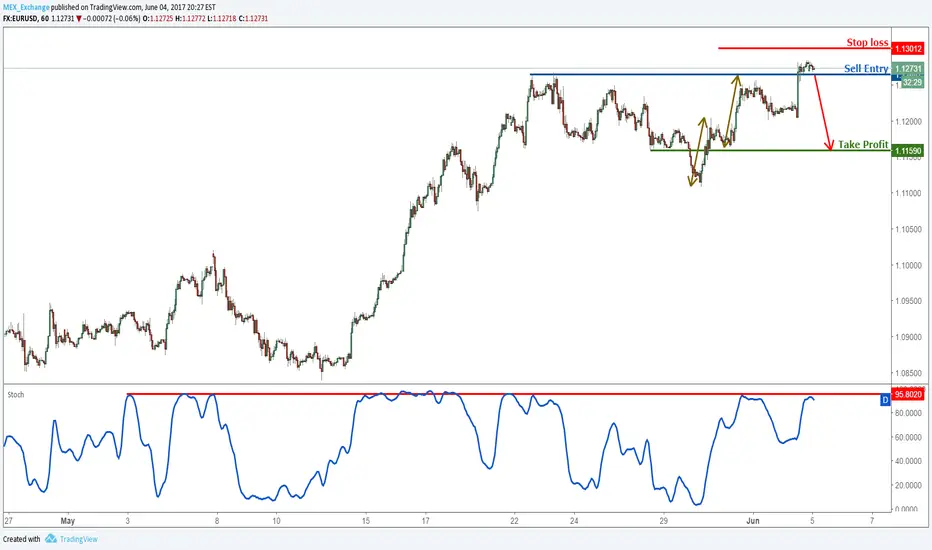Click the O:1.12725 open value
Screen dimensions: 932x550
(x=158, y=18)
